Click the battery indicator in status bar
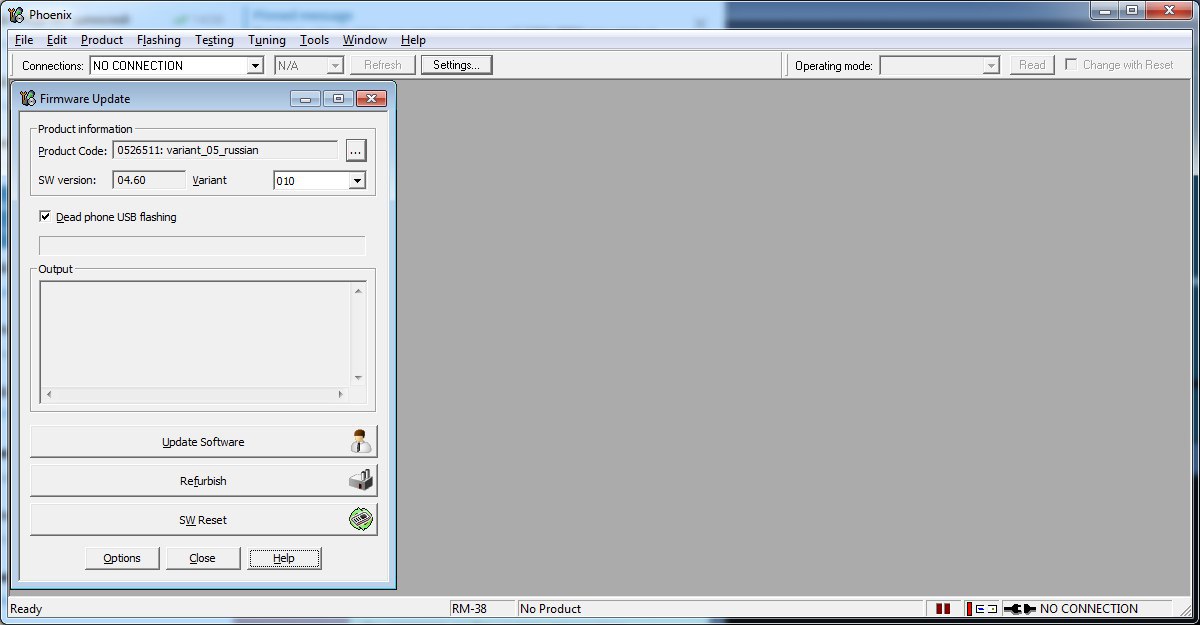 pyautogui.click(x=982, y=608)
